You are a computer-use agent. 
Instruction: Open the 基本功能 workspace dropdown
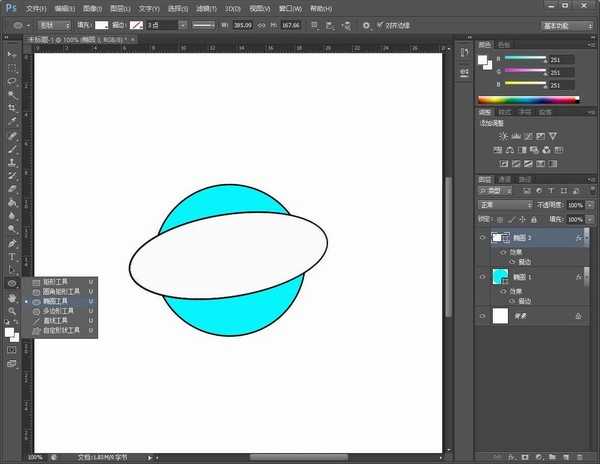[565, 25]
